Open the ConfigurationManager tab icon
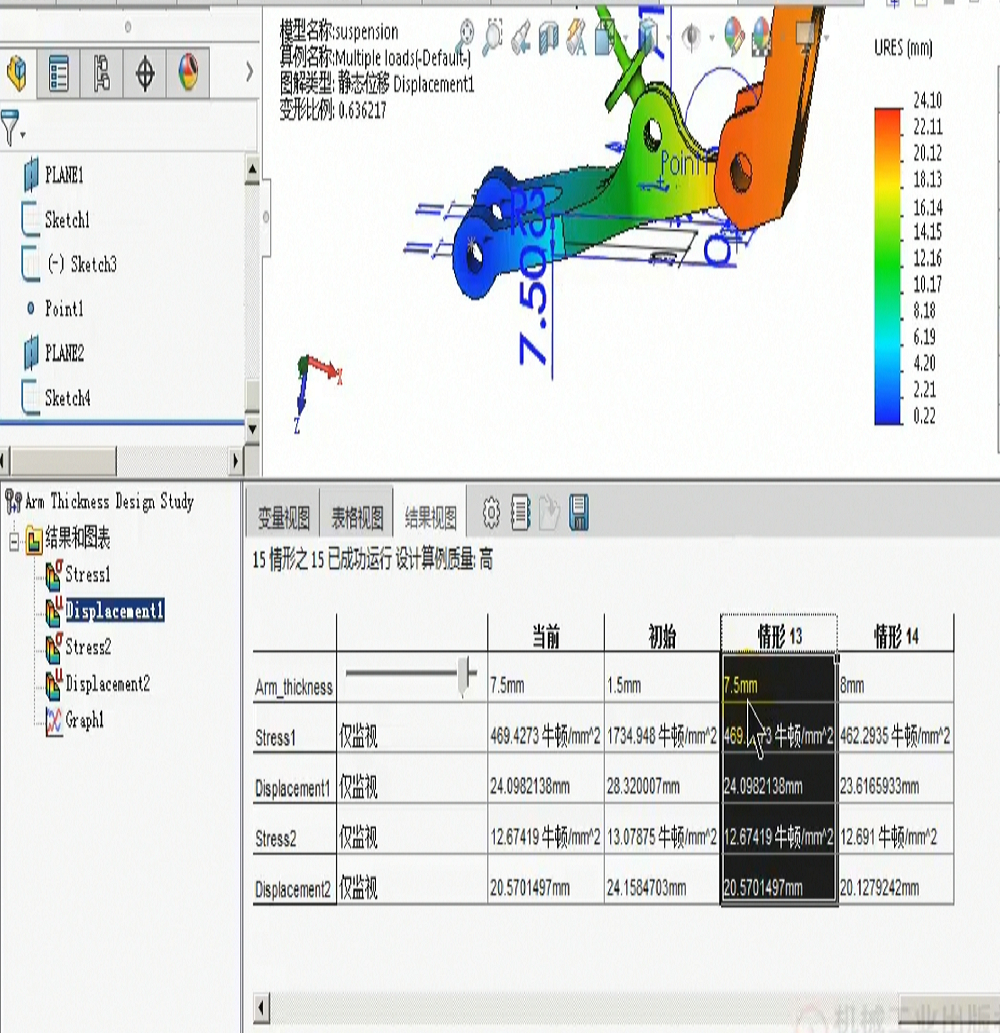Viewport: 1000px width, 1033px height. [x=102, y=73]
